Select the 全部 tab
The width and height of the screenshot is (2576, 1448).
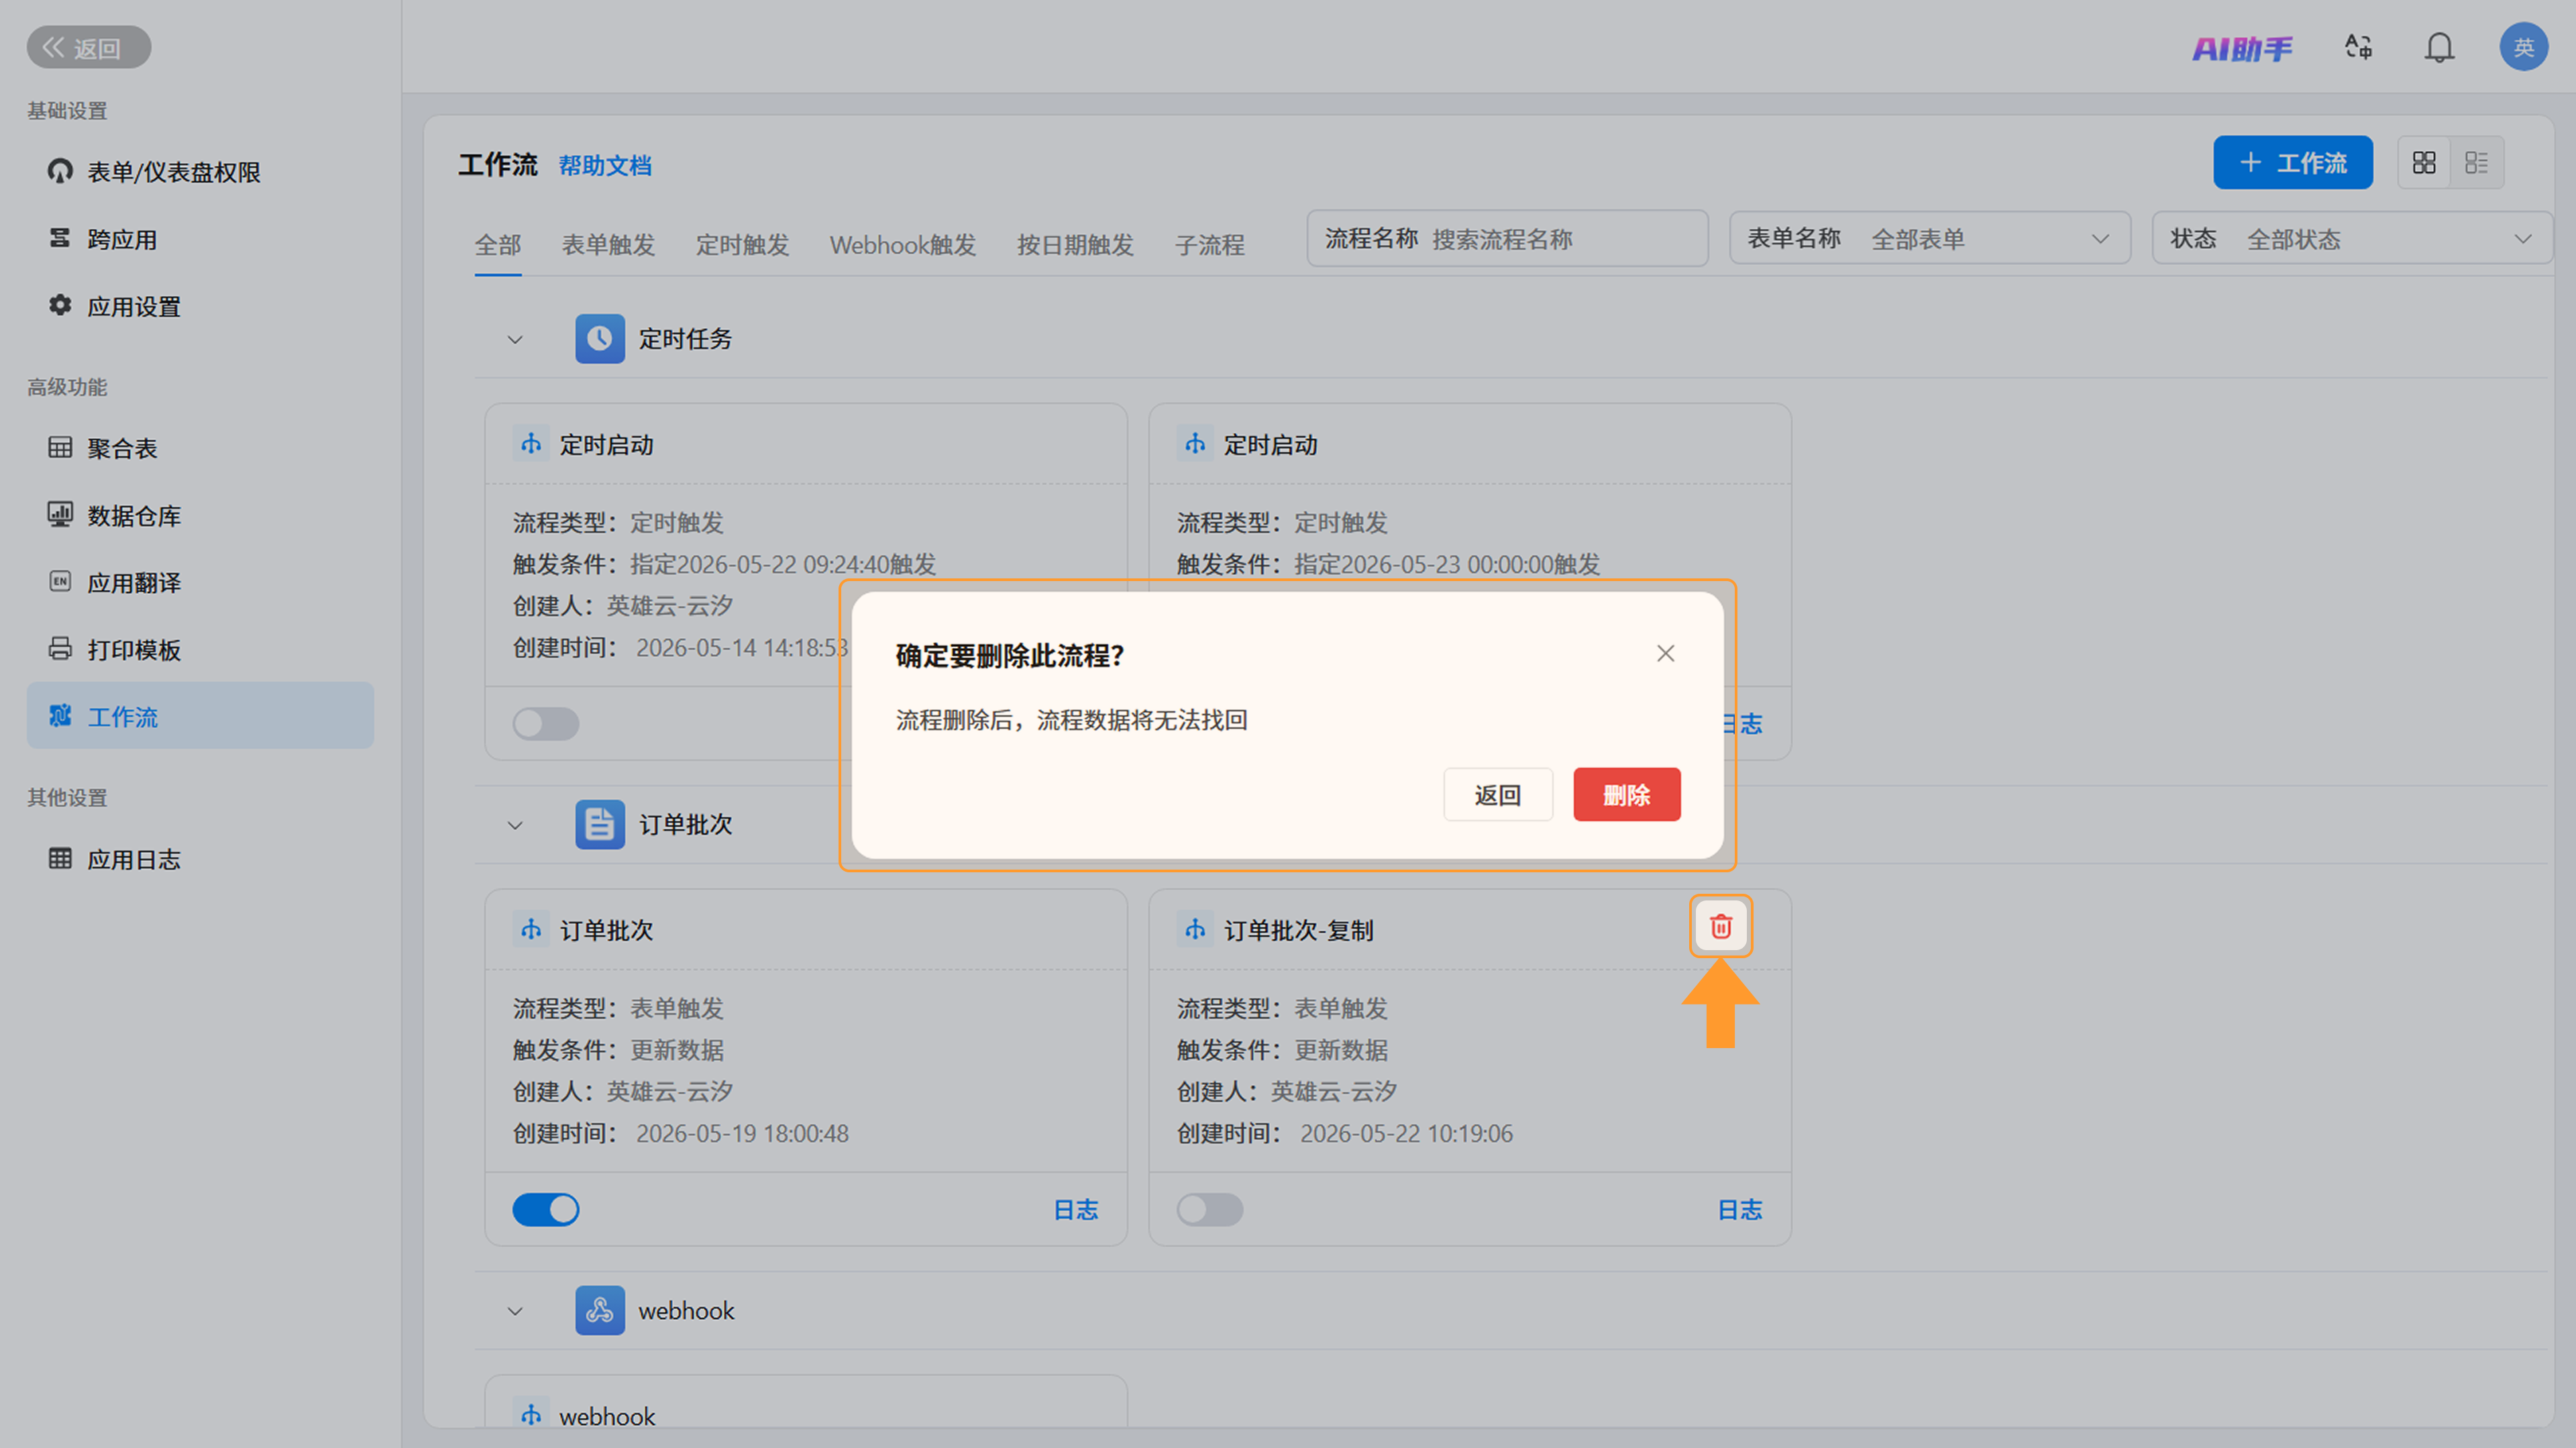coord(498,245)
